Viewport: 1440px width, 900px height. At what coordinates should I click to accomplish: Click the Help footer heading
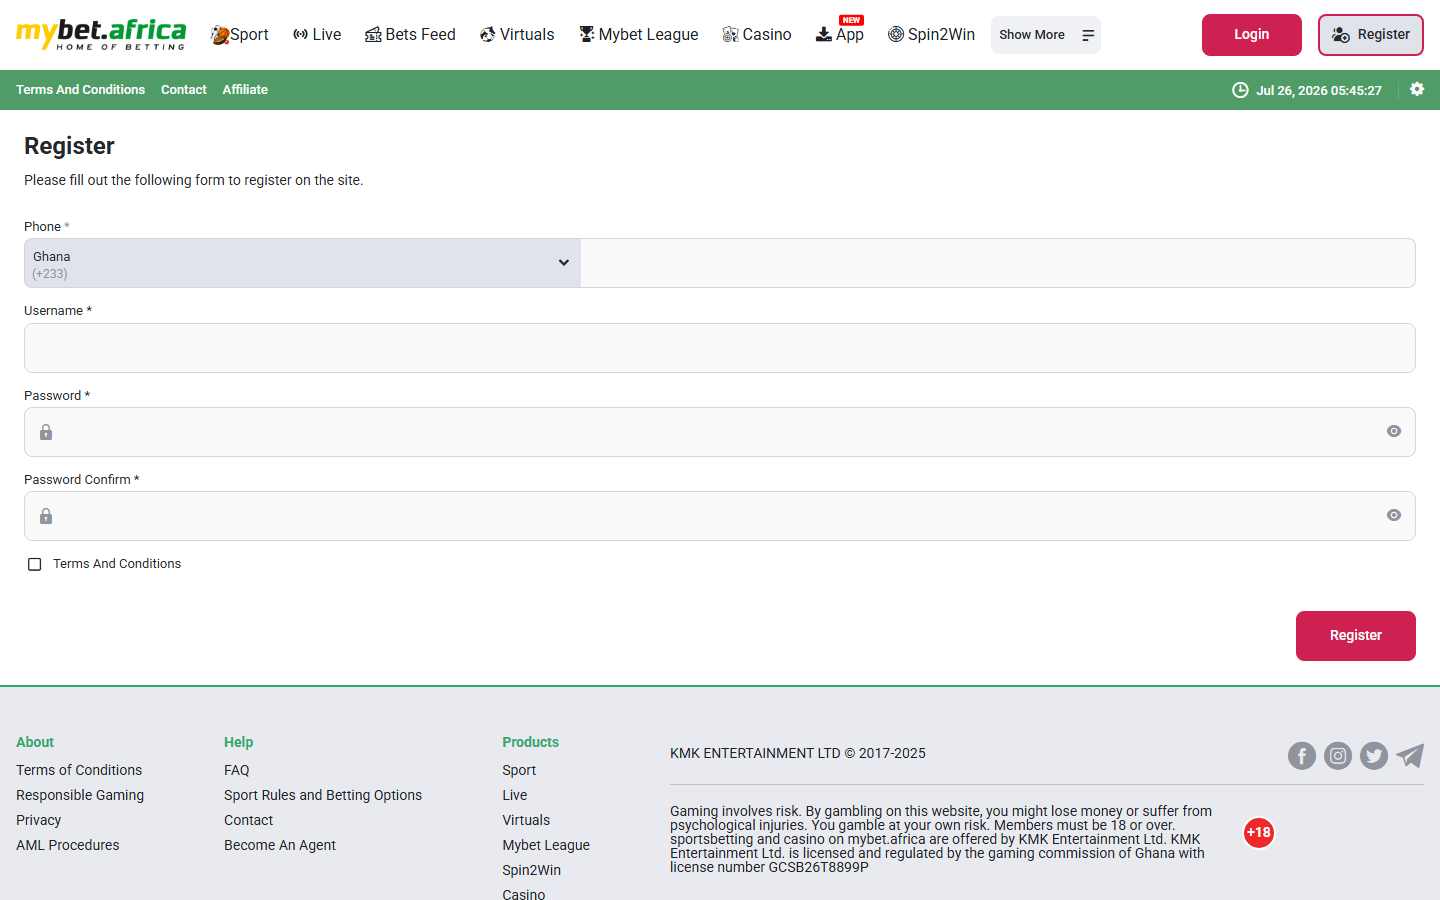238,742
